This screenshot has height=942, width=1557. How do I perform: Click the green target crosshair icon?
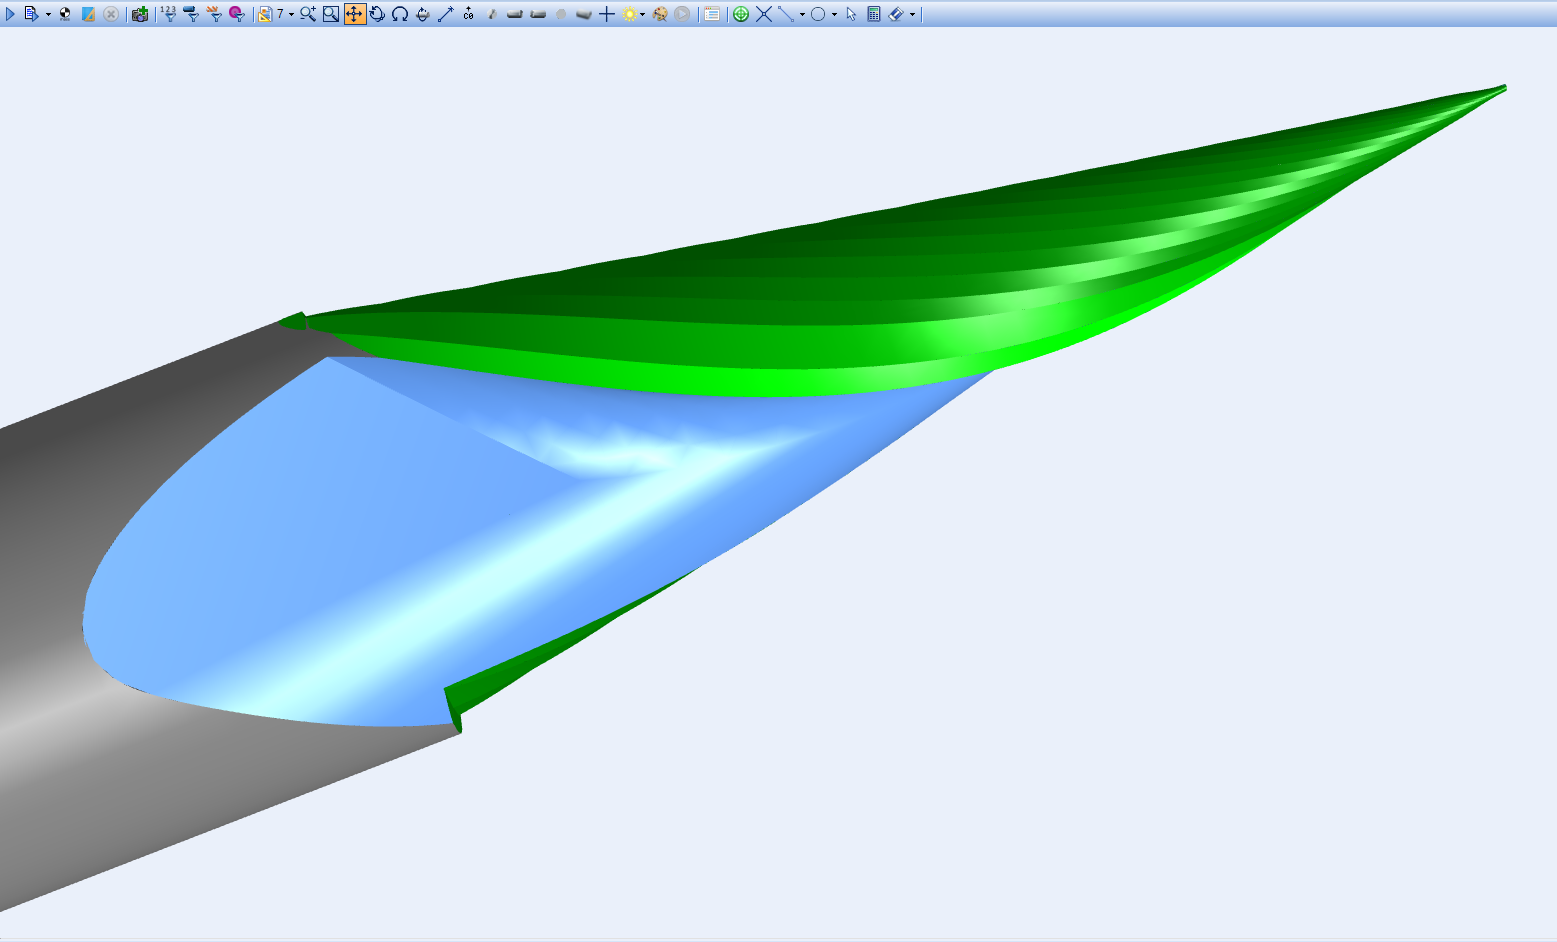click(x=741, y=14)
